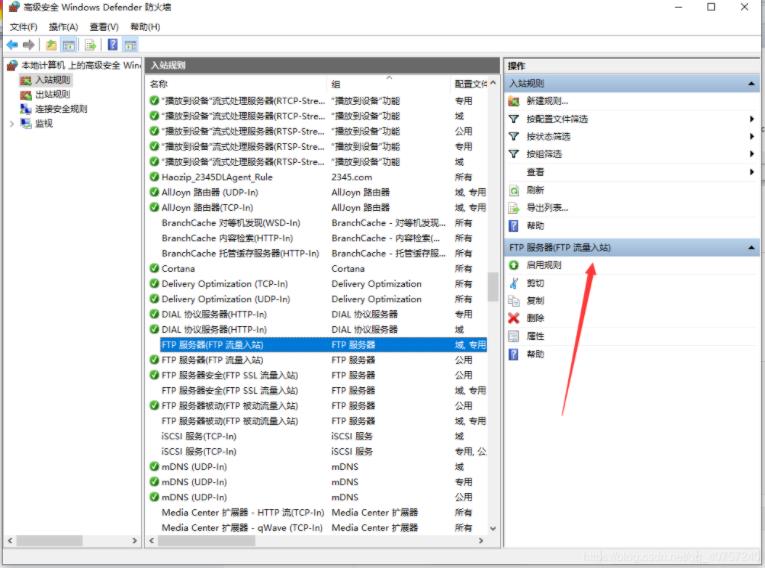Open submenu arrow of 按配置文件筛选

(752, 119)
